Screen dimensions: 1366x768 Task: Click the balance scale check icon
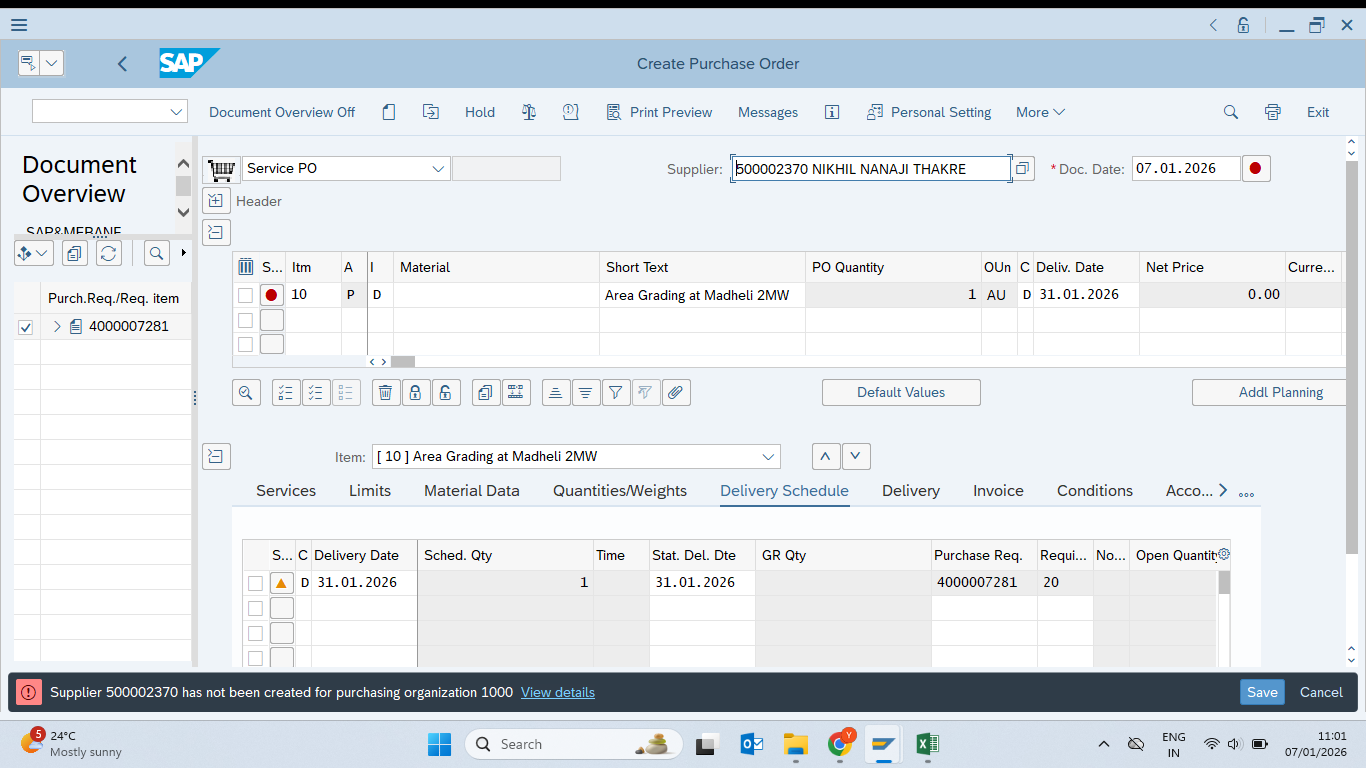pyautogui.click(x=529, y=112)
